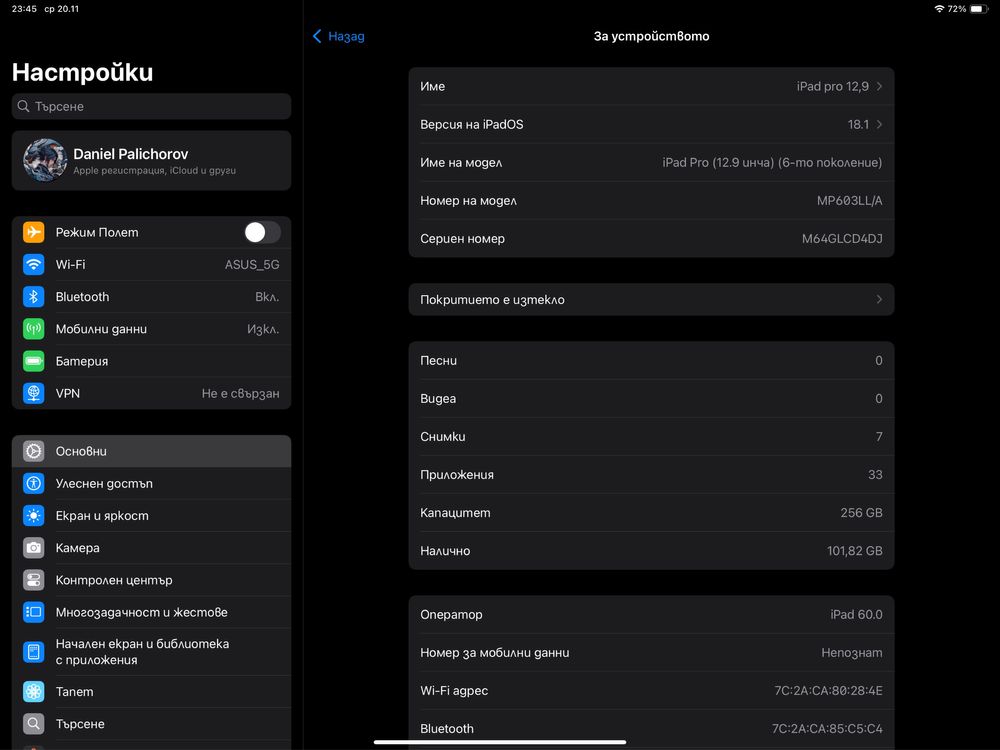Tap the Wi-Fi status icon in the status bar

tap(939, 9)
